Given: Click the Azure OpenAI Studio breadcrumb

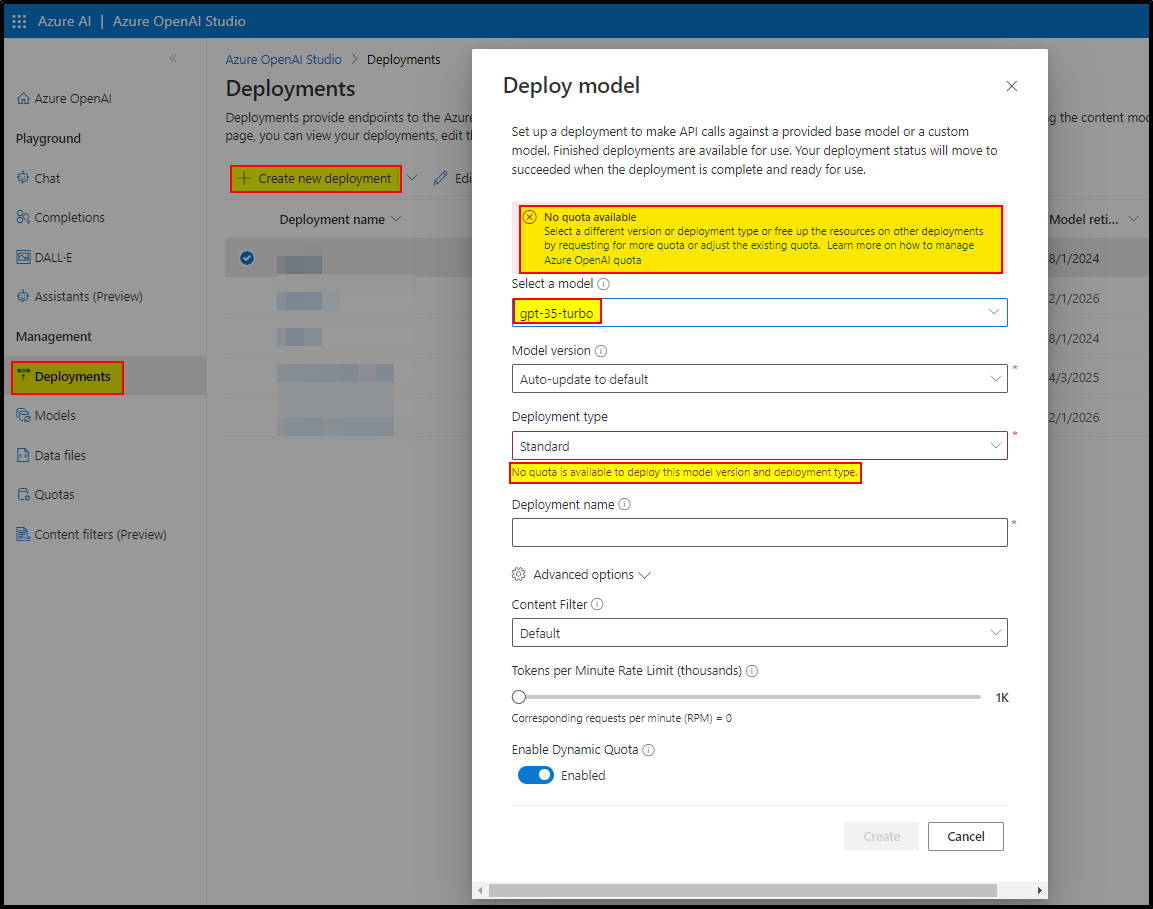Looking at the screenshot, I should click(x=283, y=59).
